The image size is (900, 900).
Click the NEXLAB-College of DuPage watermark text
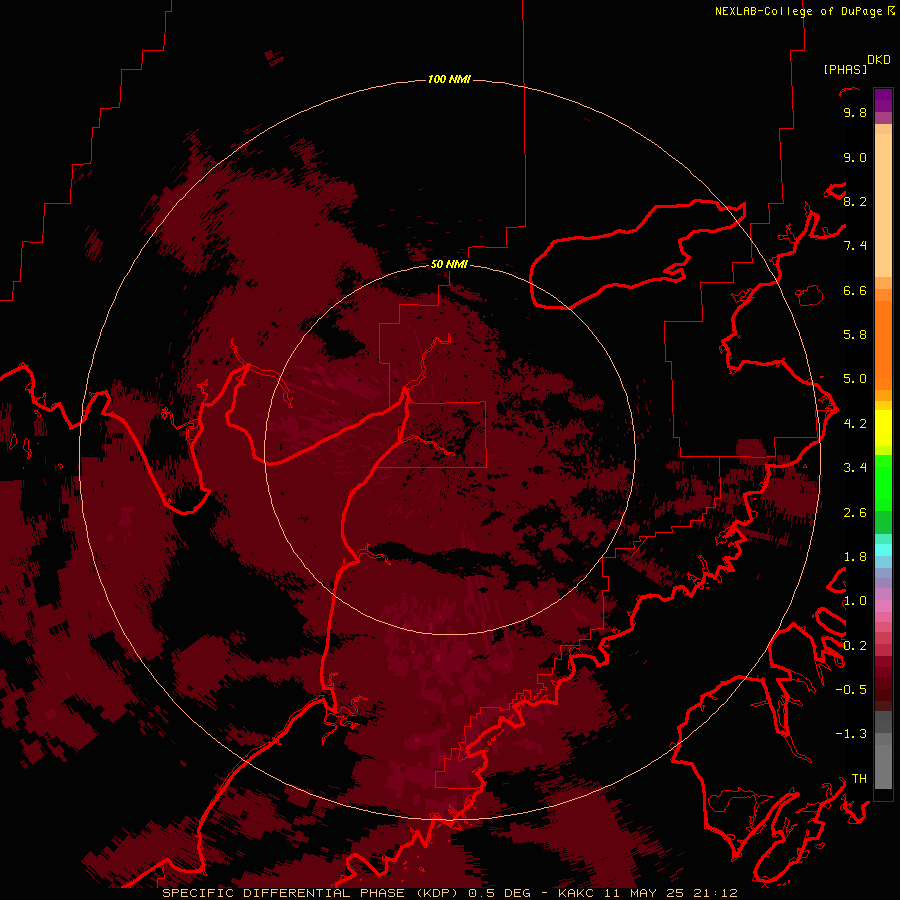click(799, 11)
